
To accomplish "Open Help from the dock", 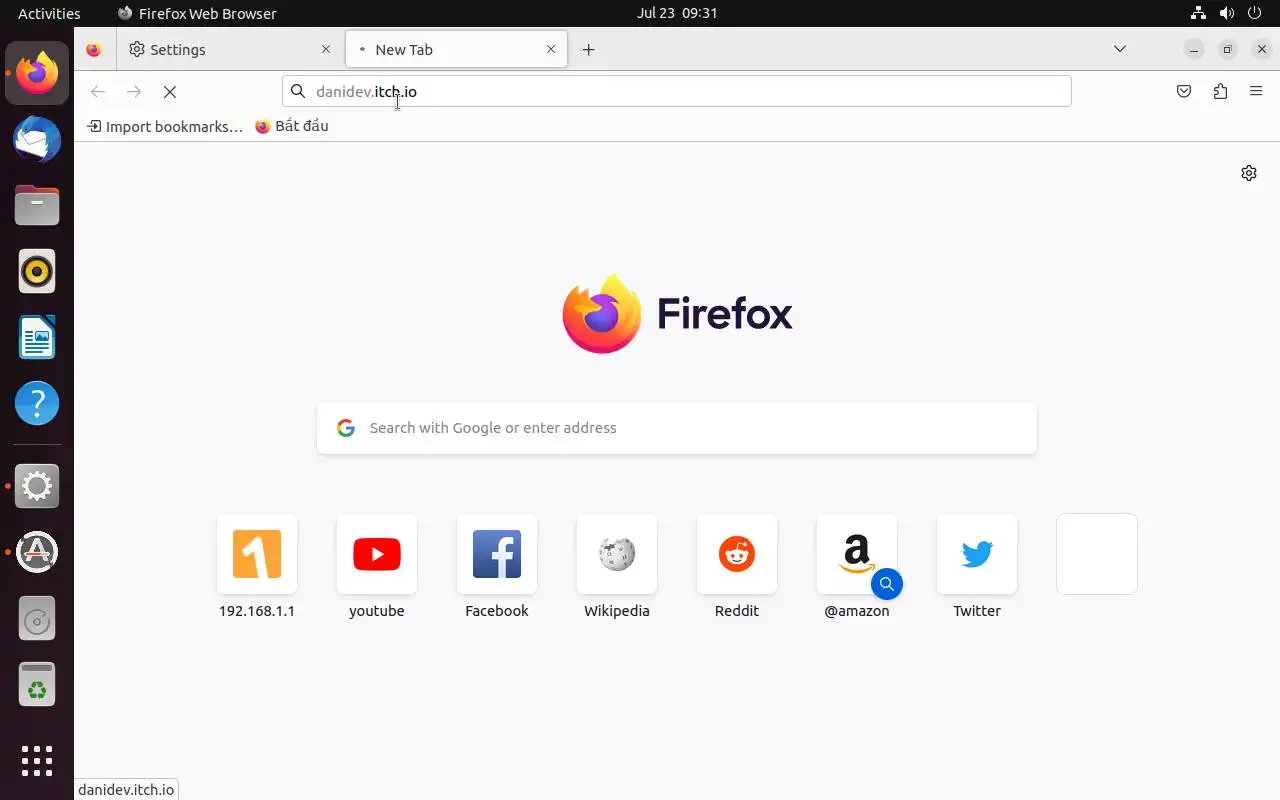I will point(37,403).
